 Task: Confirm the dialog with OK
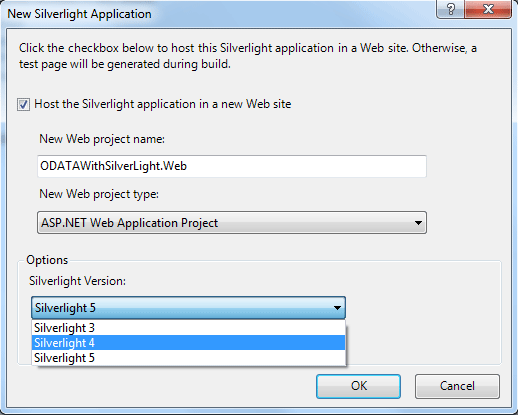pyautogui.click(x=358, y=386)
